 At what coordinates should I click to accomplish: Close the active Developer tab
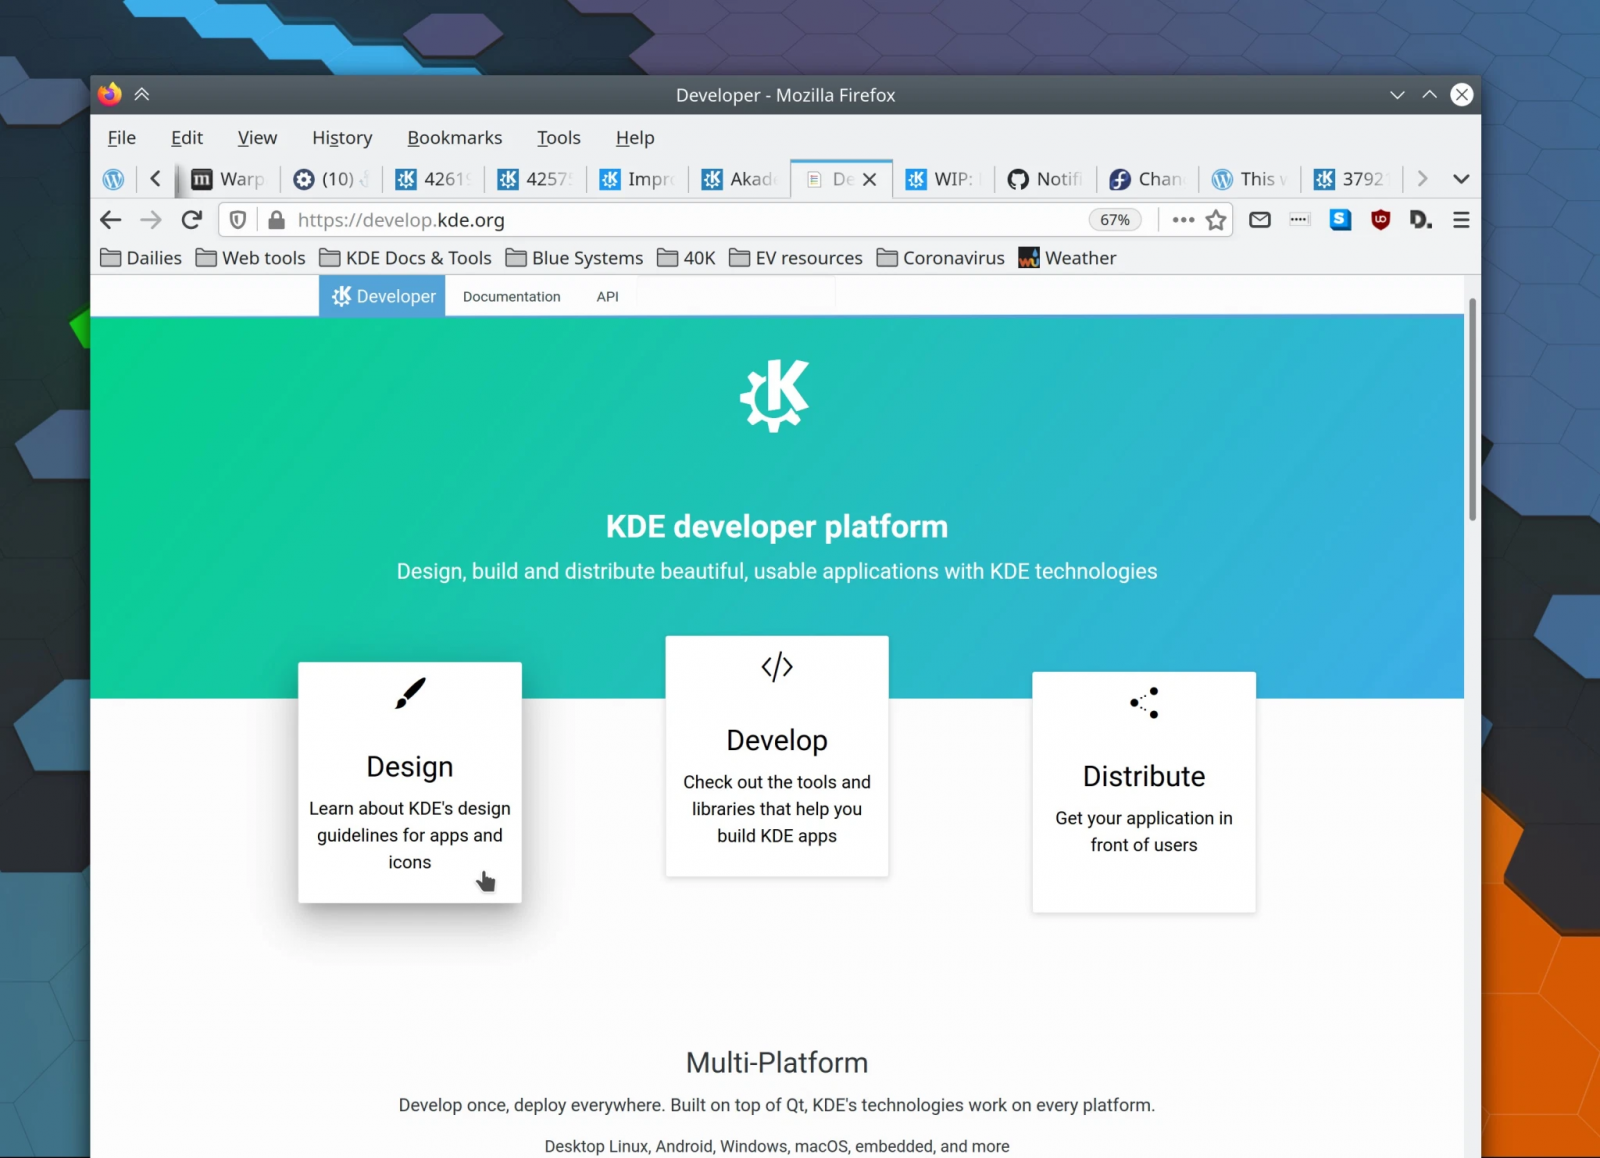(870, 179)
